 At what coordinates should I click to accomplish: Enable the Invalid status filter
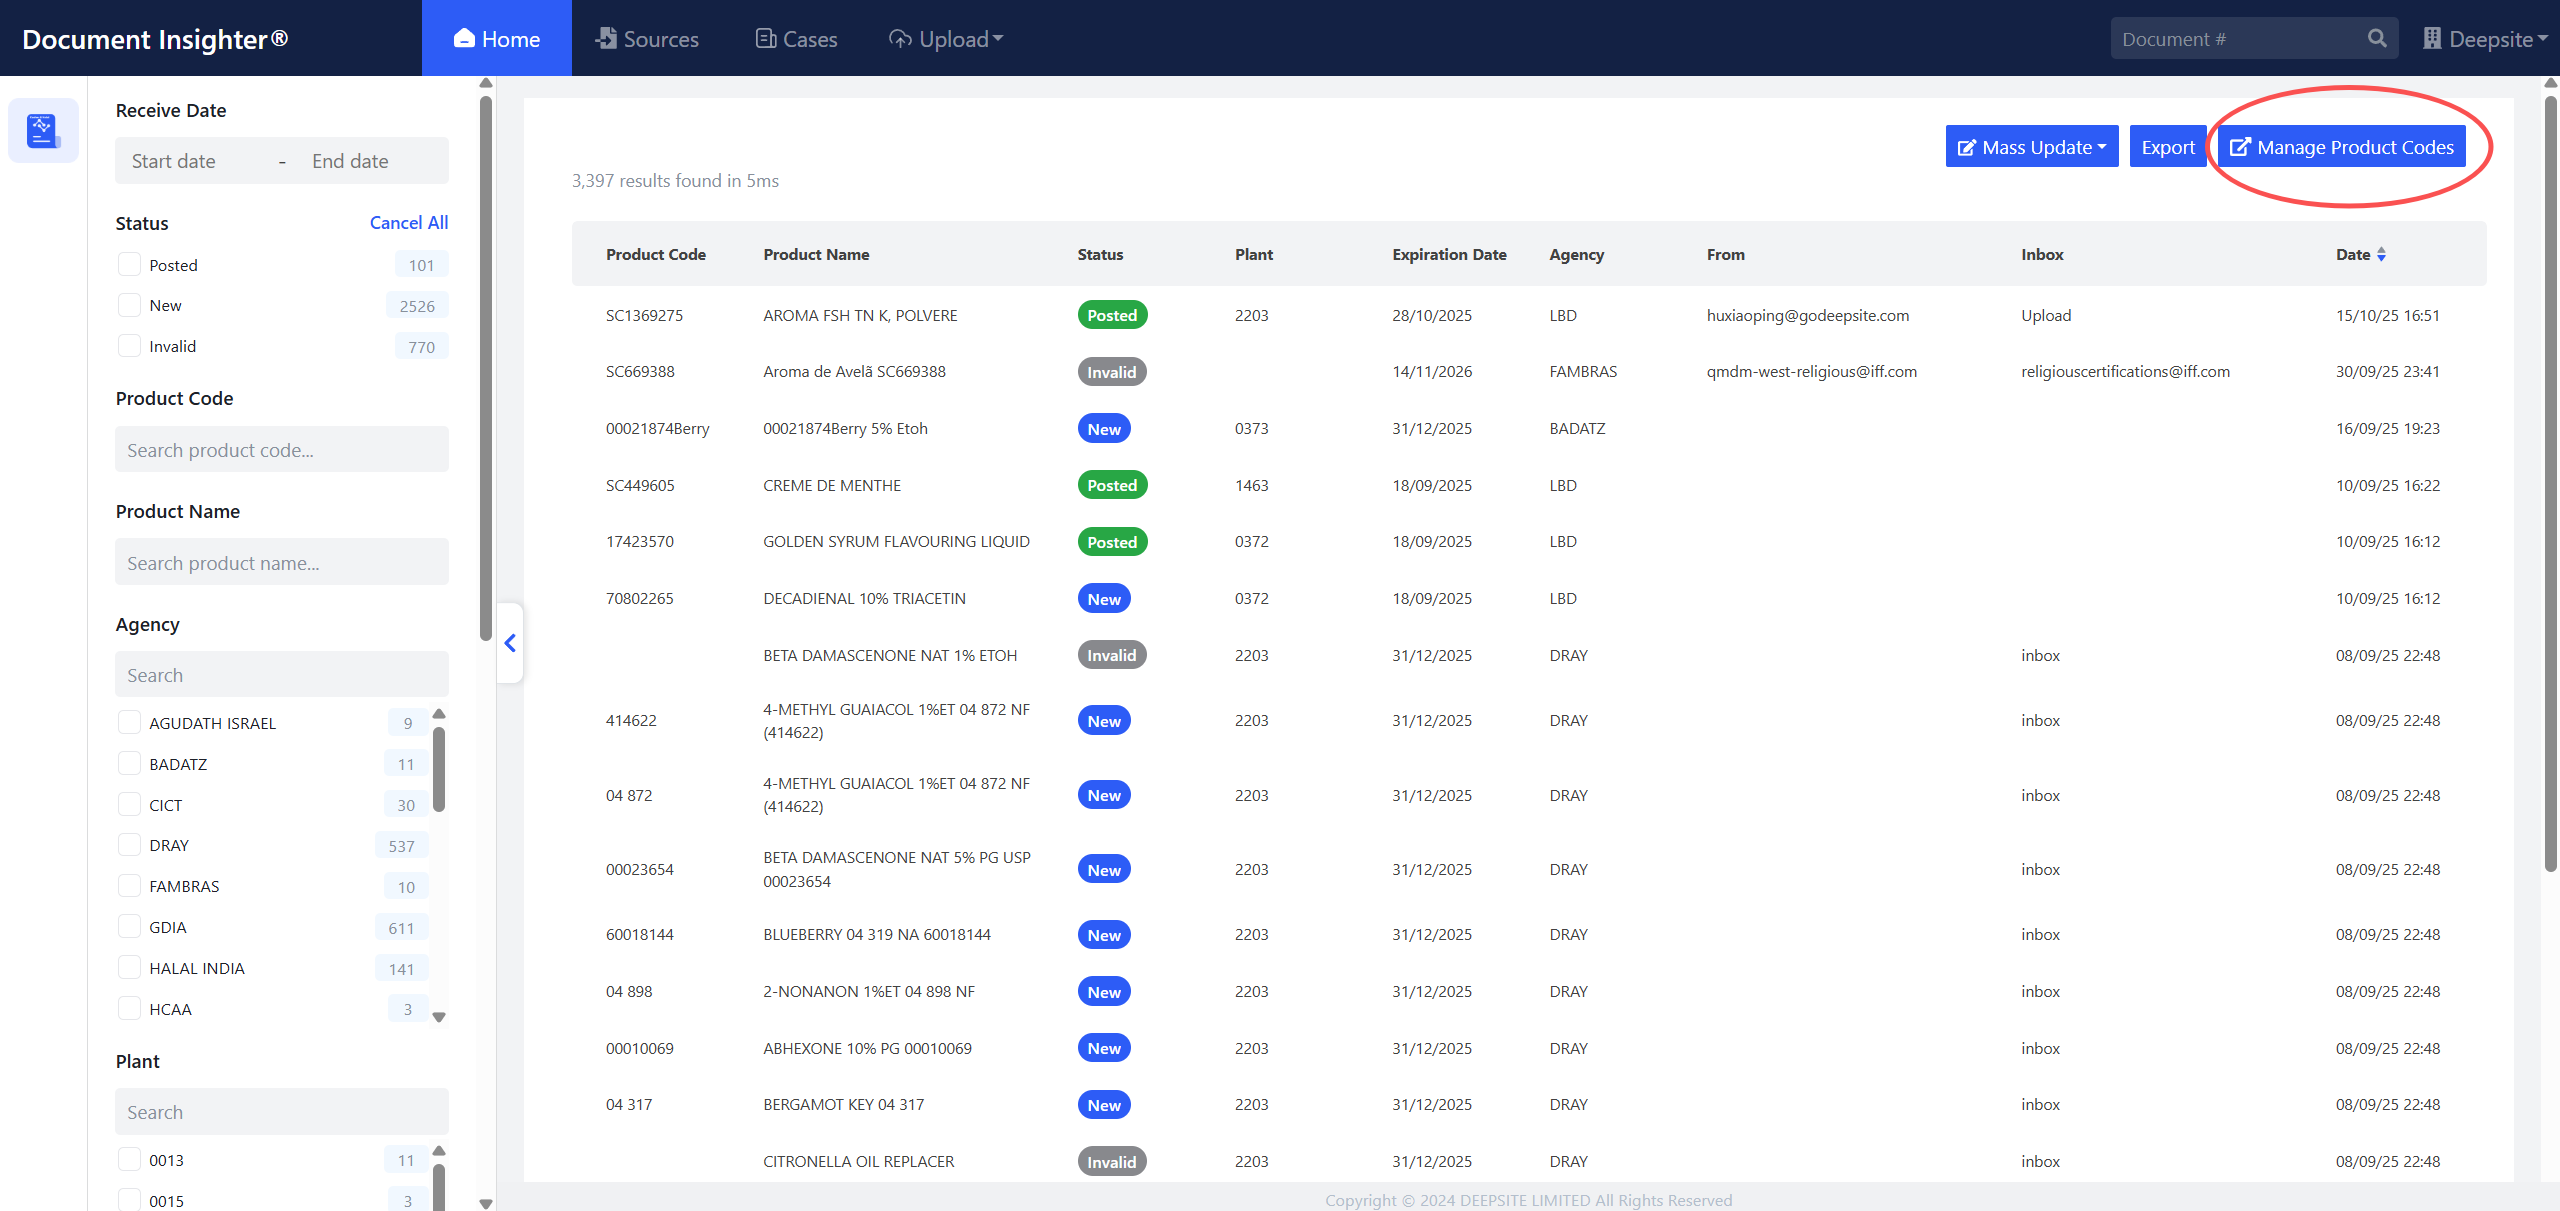click(x=129, y=346)
